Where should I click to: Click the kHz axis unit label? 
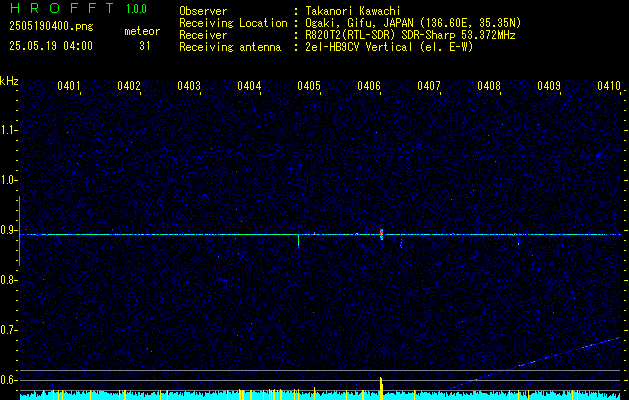[9, 81]
